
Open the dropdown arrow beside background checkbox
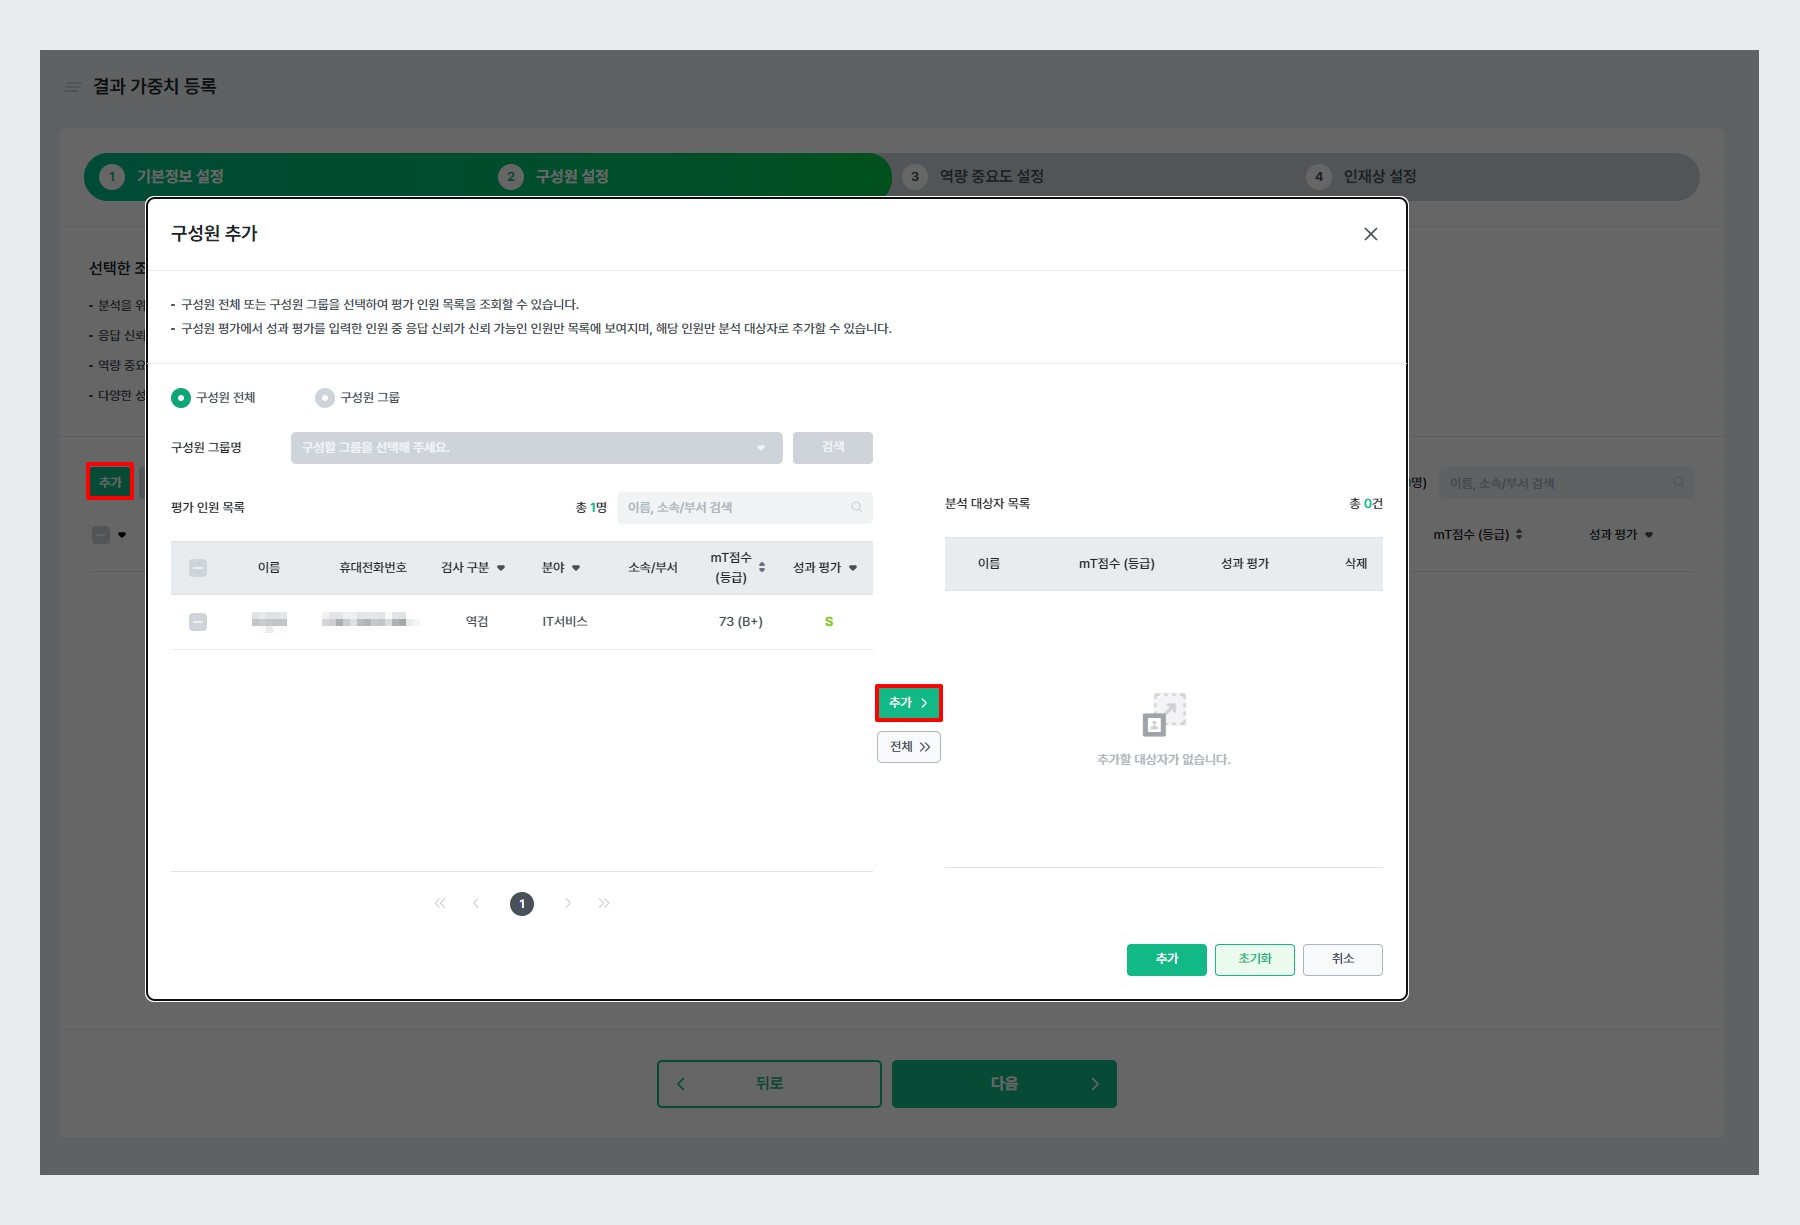pyautogui.click(x=122, y=535)
